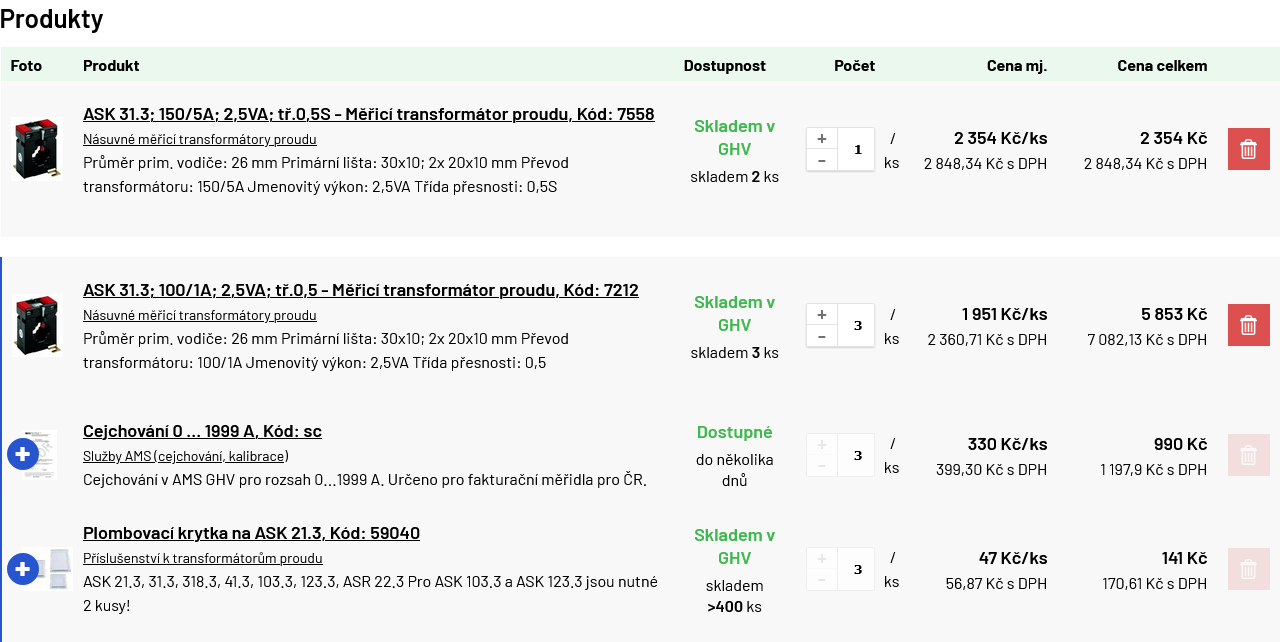Open Plombovací krytka na ASK 21.3 link
This screenshot has height=642, width=1280.
pos(251,533)
